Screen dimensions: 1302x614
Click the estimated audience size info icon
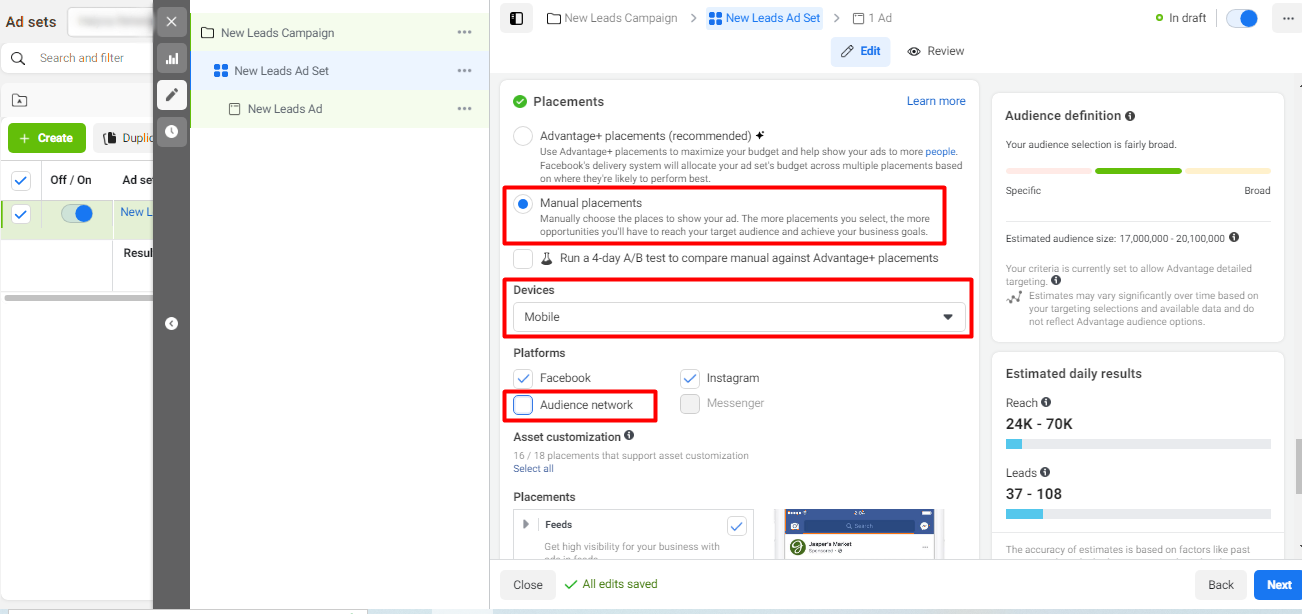(x=1234, y=238)
